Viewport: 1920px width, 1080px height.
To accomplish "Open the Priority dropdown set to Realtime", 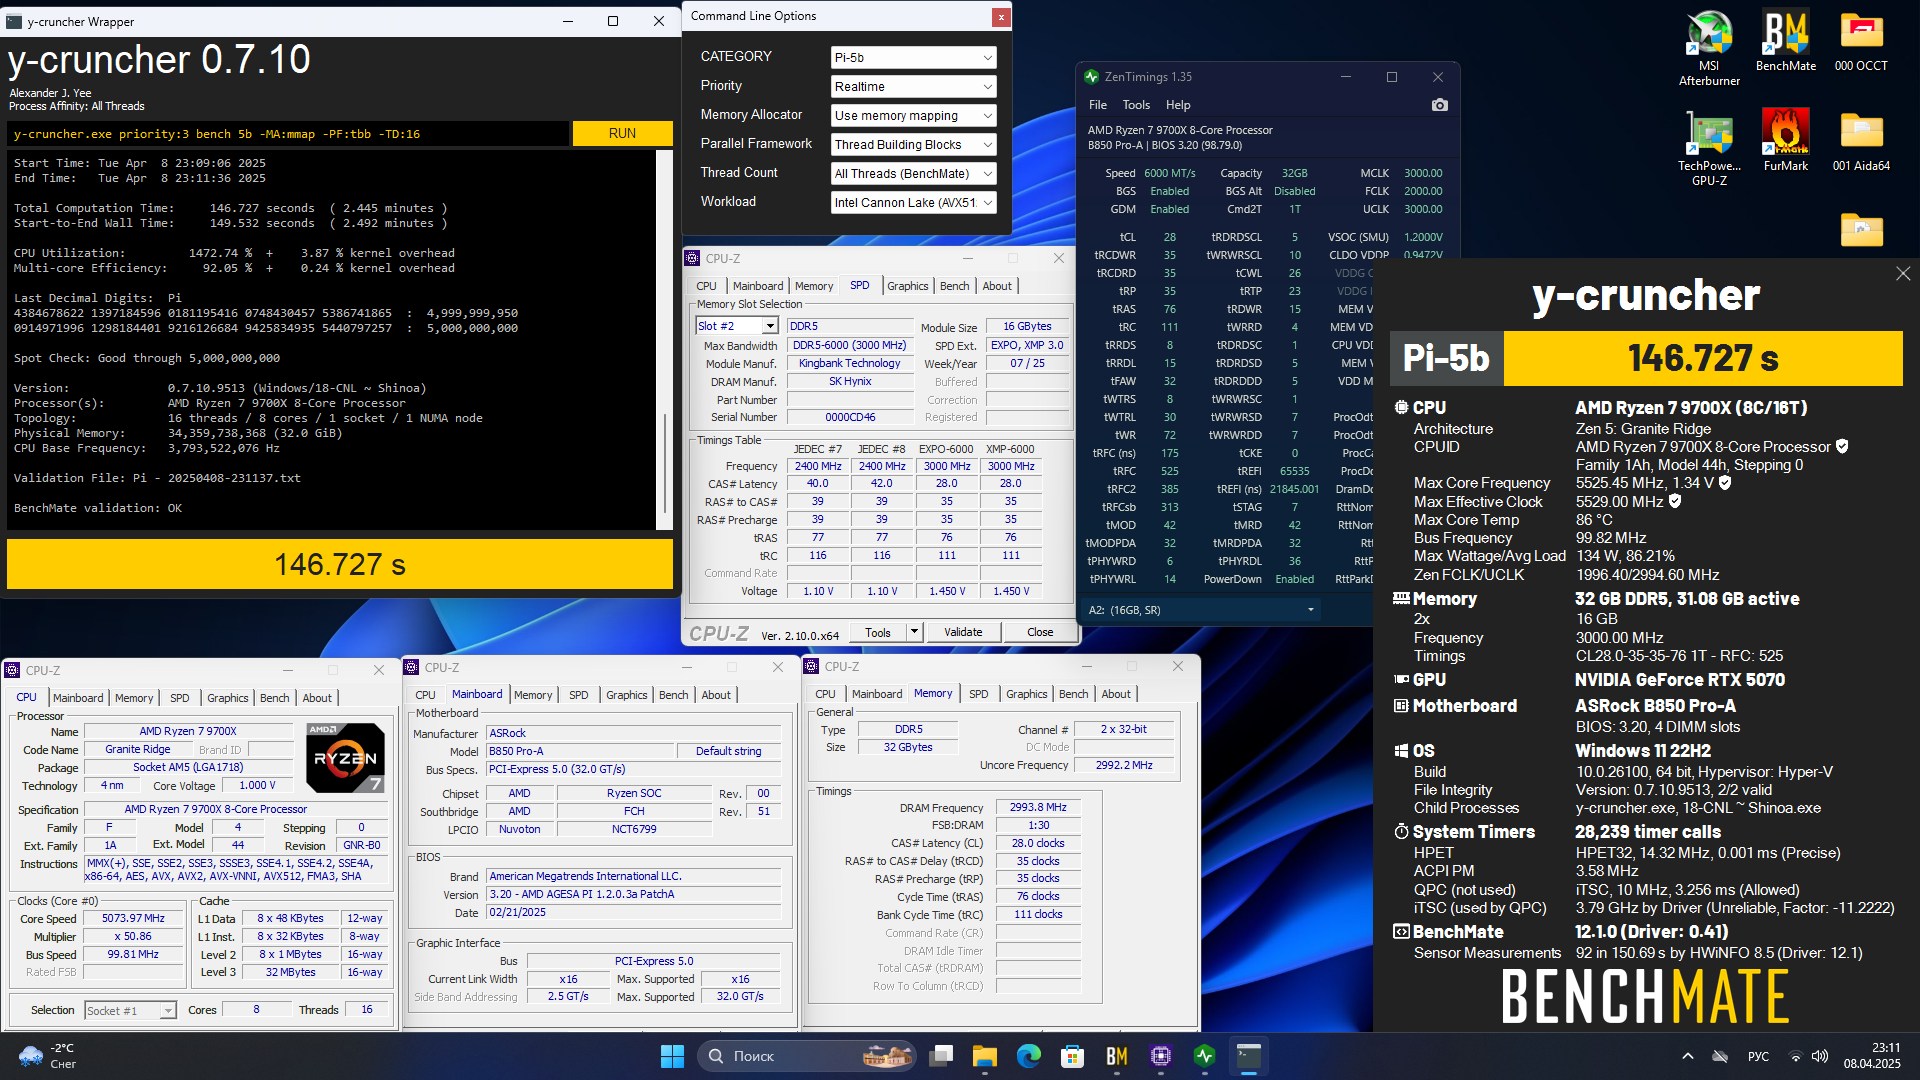I will (913, 87).
